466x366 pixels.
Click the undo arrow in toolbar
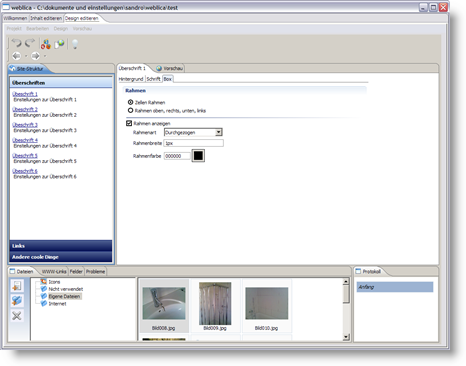pyautogui.click(x=16, y=43)
